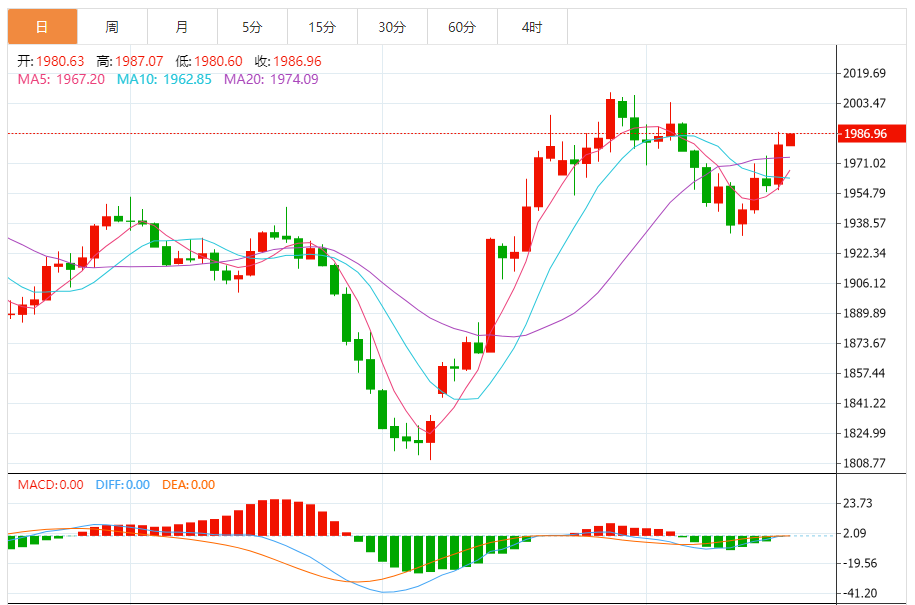The image size is (915, 605).
Task: Click the 1857.44 price axis label
Action: coord(864,373)
